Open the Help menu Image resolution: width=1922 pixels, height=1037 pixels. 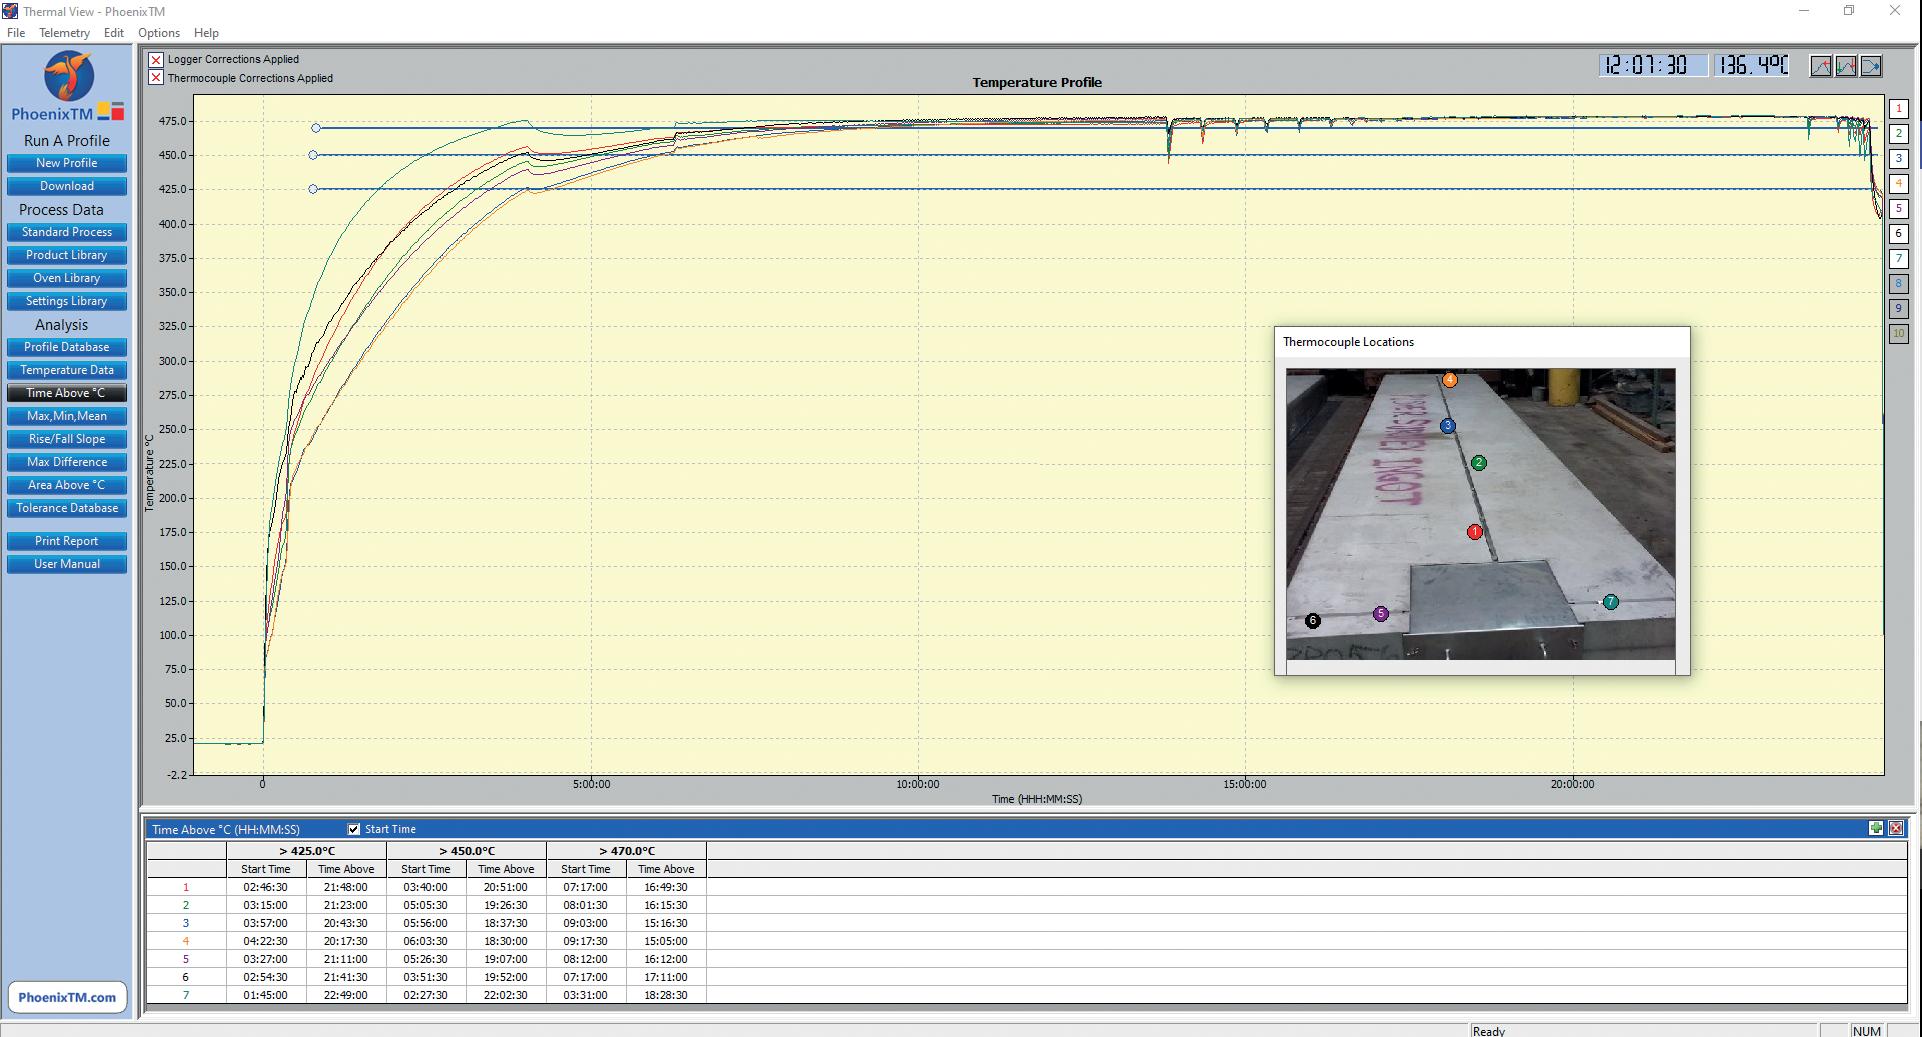click(x=206, y=33)
